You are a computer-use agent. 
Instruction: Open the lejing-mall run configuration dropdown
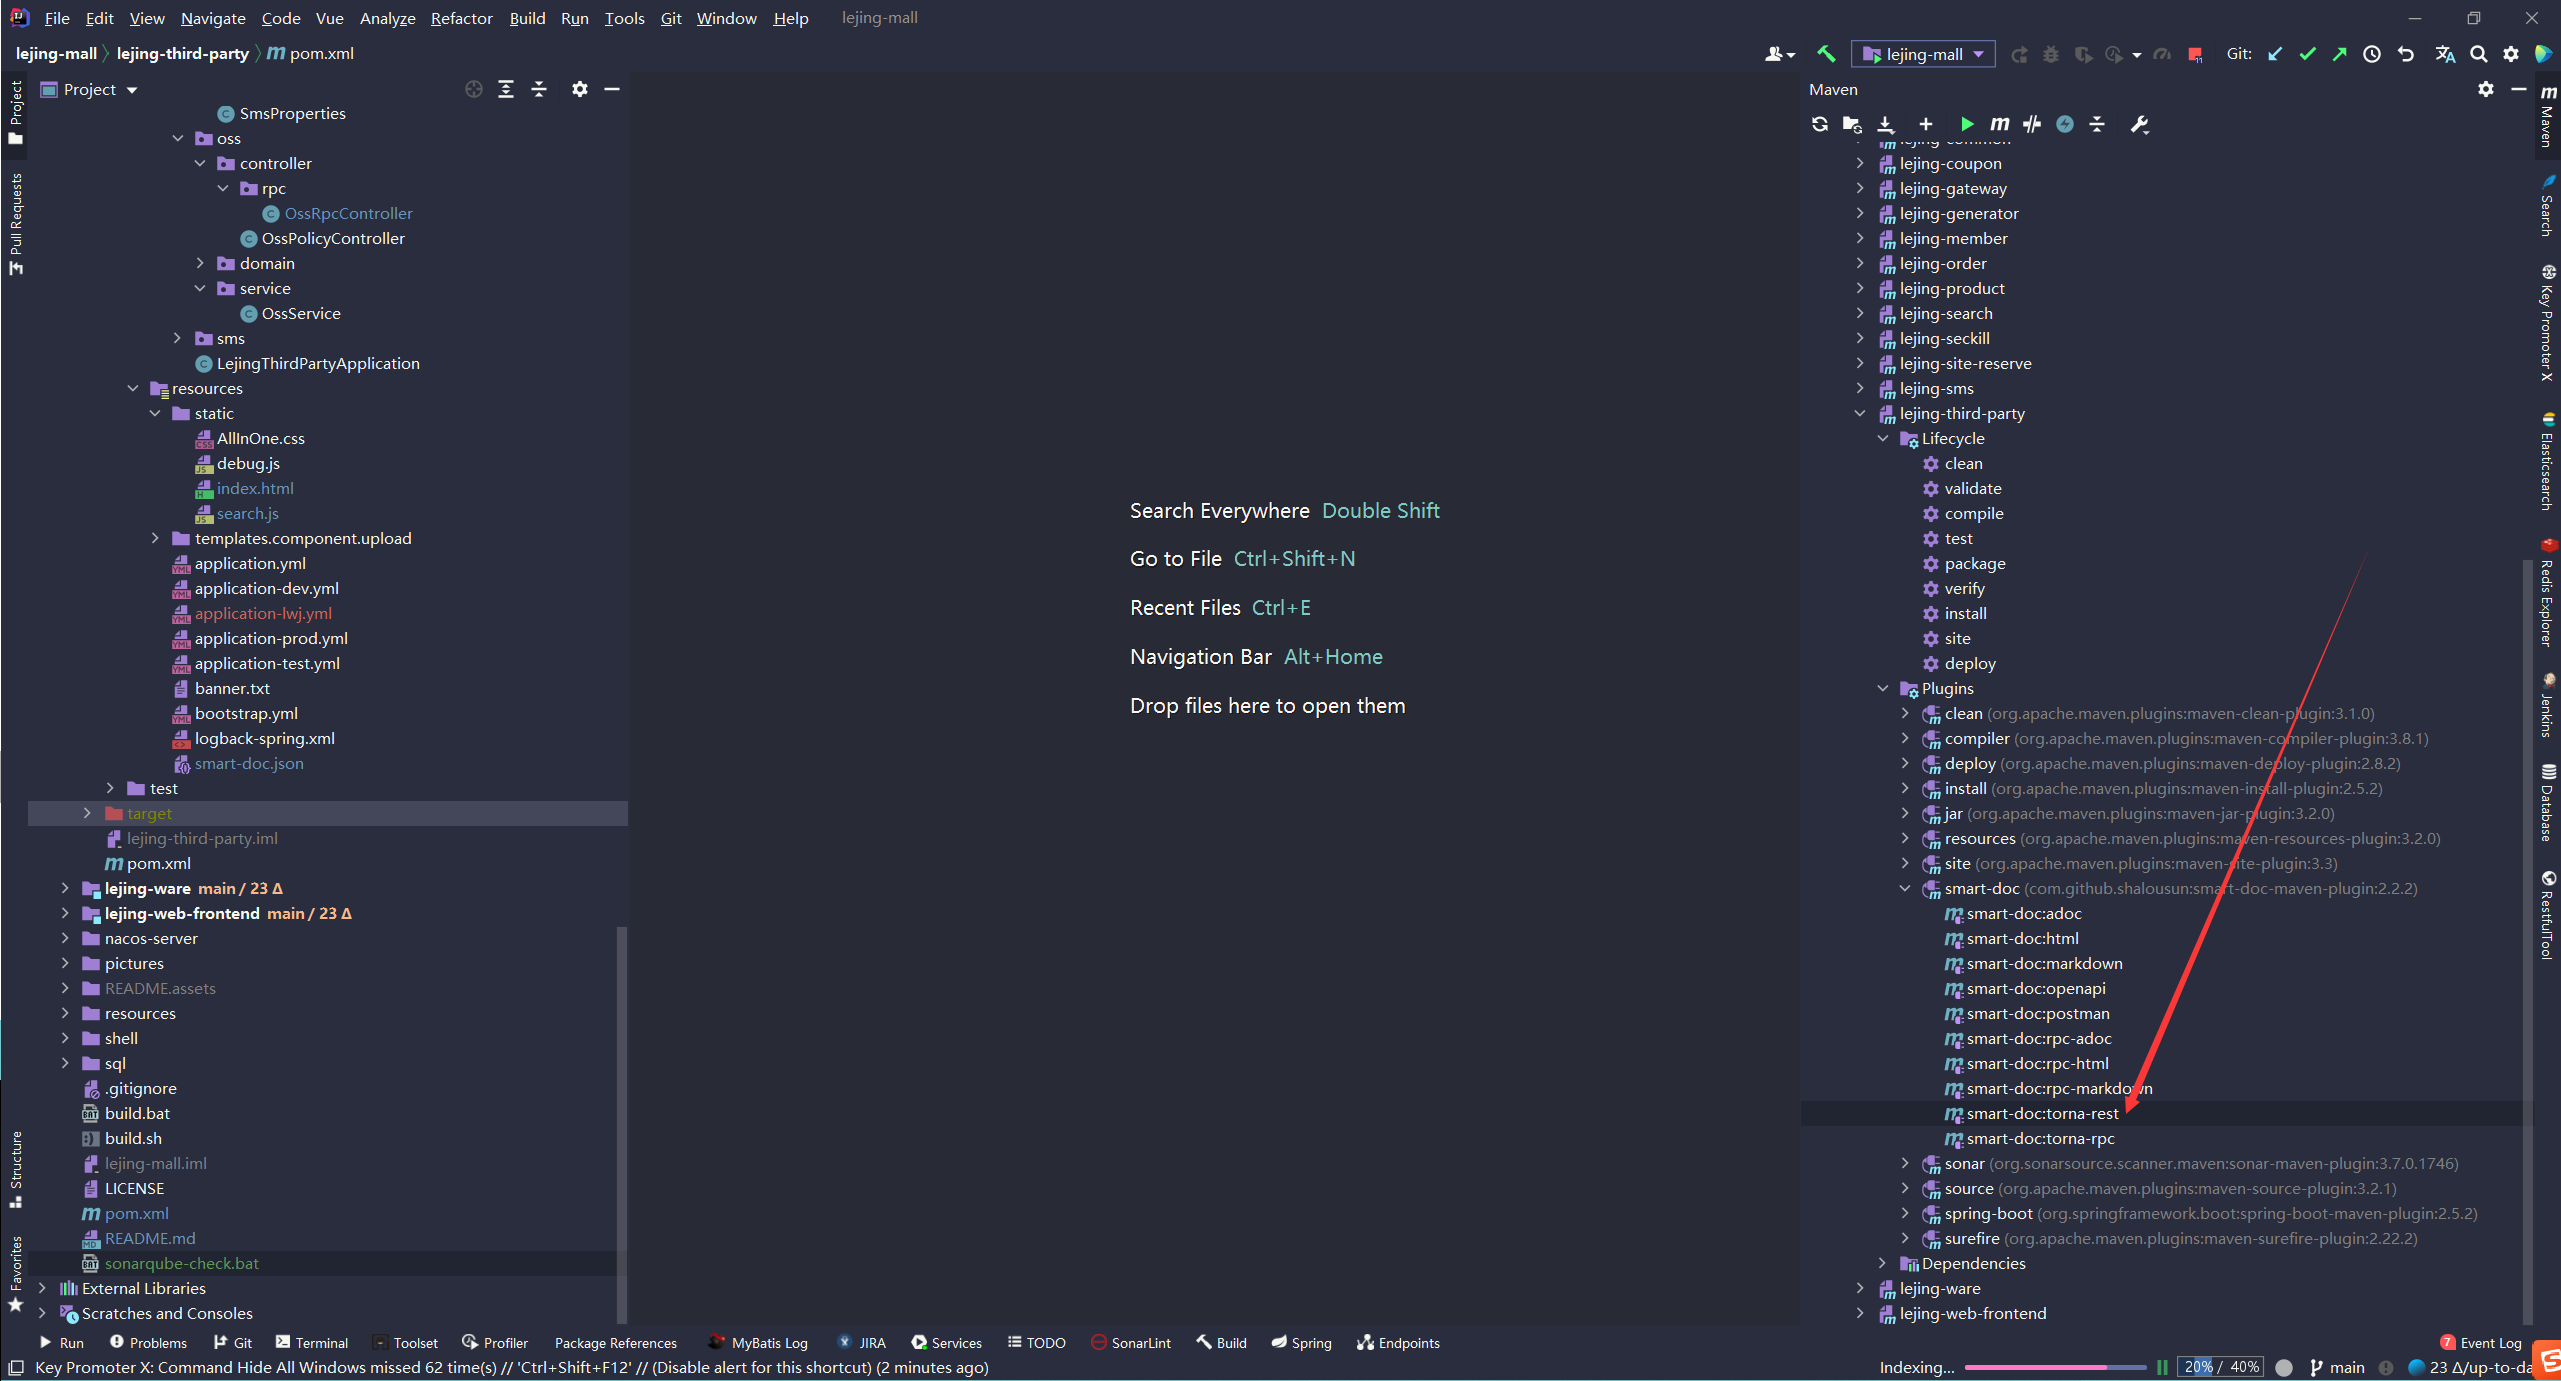pos(1923,54)
